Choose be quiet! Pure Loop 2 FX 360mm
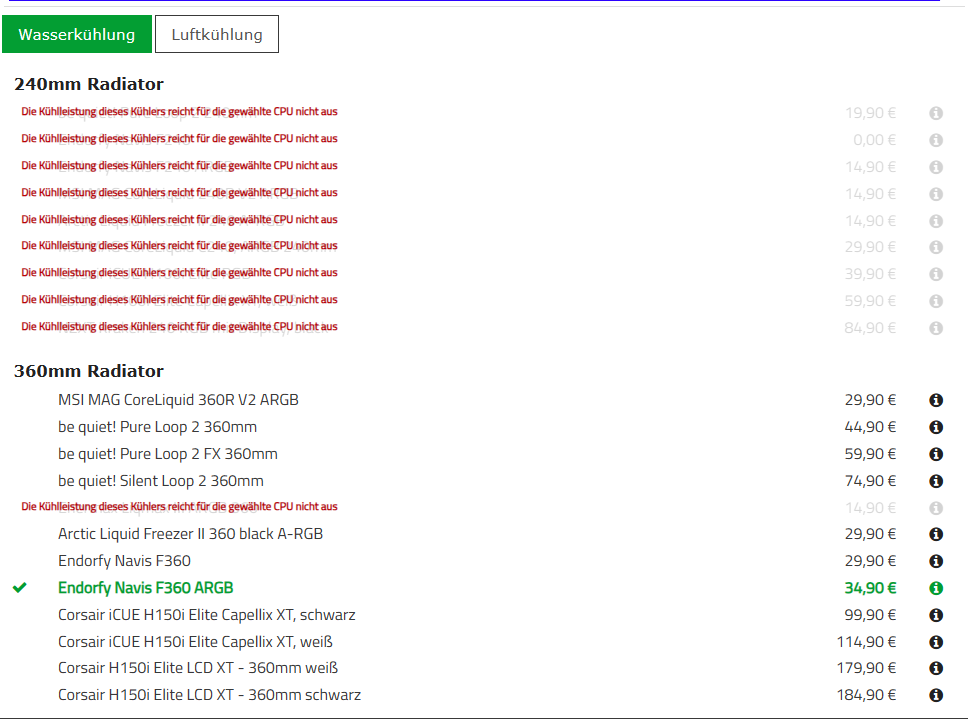Viewport: 968px width, 720px height. point(168,454)
